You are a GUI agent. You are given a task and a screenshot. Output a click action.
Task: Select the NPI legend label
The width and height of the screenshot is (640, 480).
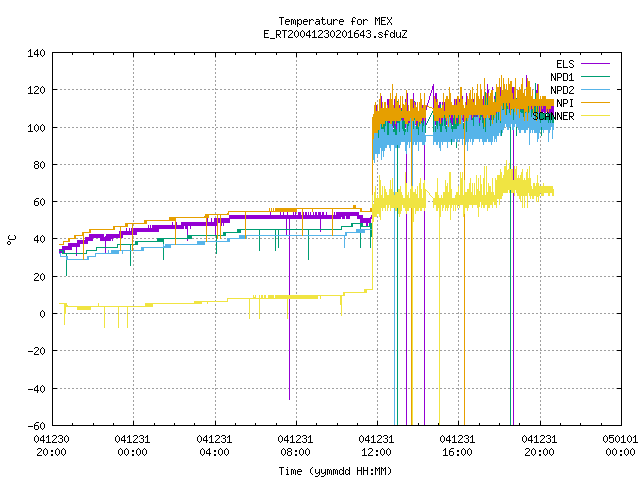[565, 103]
